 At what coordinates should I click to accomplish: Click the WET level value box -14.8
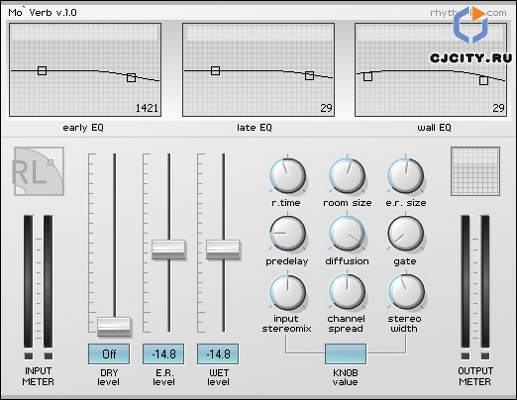[x=218, y=354]
